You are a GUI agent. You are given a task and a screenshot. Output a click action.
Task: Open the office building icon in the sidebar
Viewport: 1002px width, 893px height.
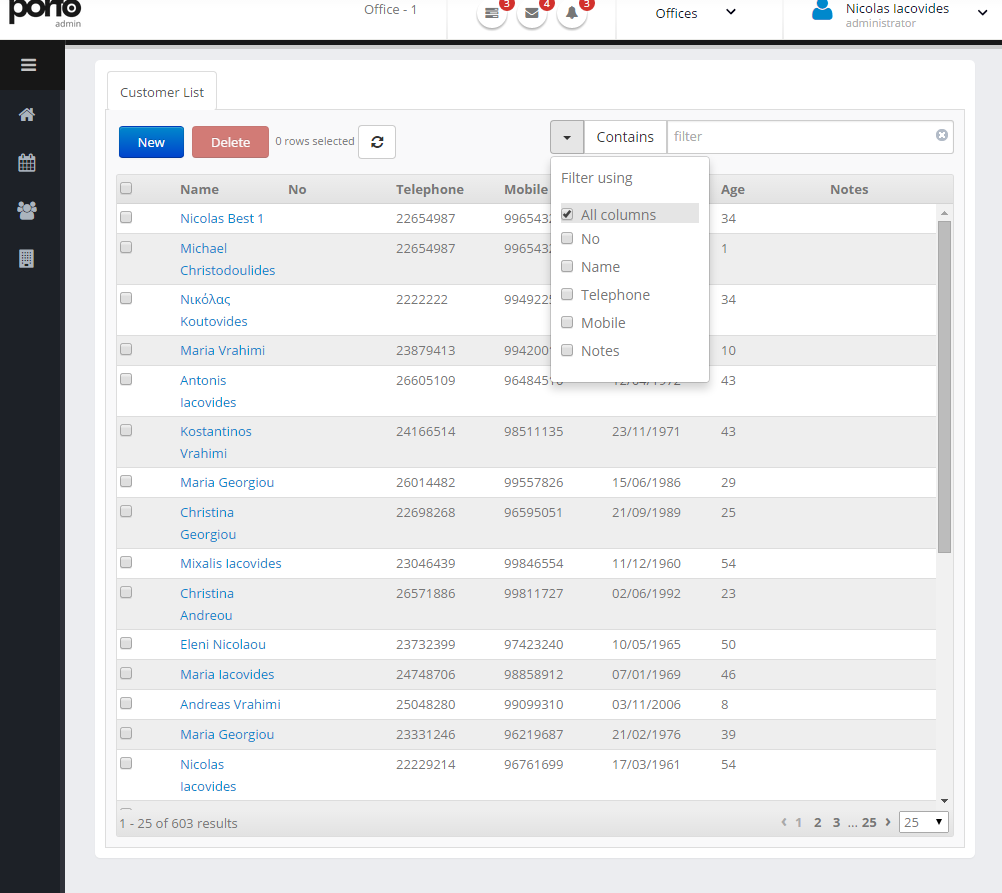tap(27, 258)
